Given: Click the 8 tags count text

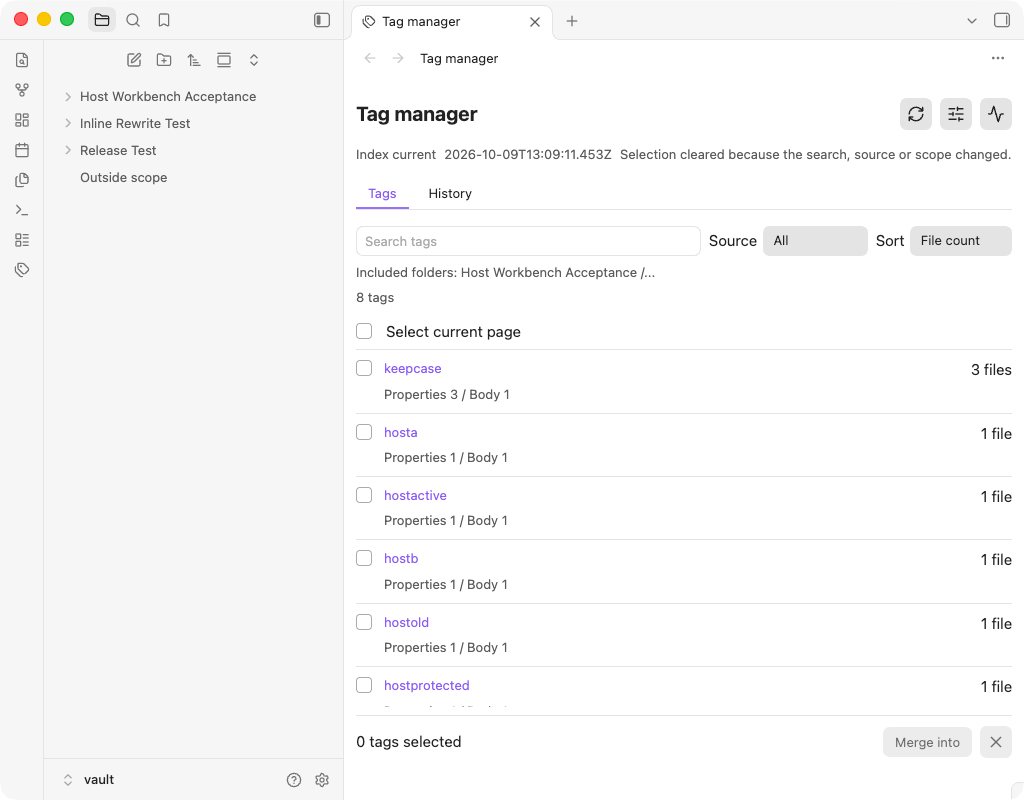Looking at the screenshot, I should point(375,298).
